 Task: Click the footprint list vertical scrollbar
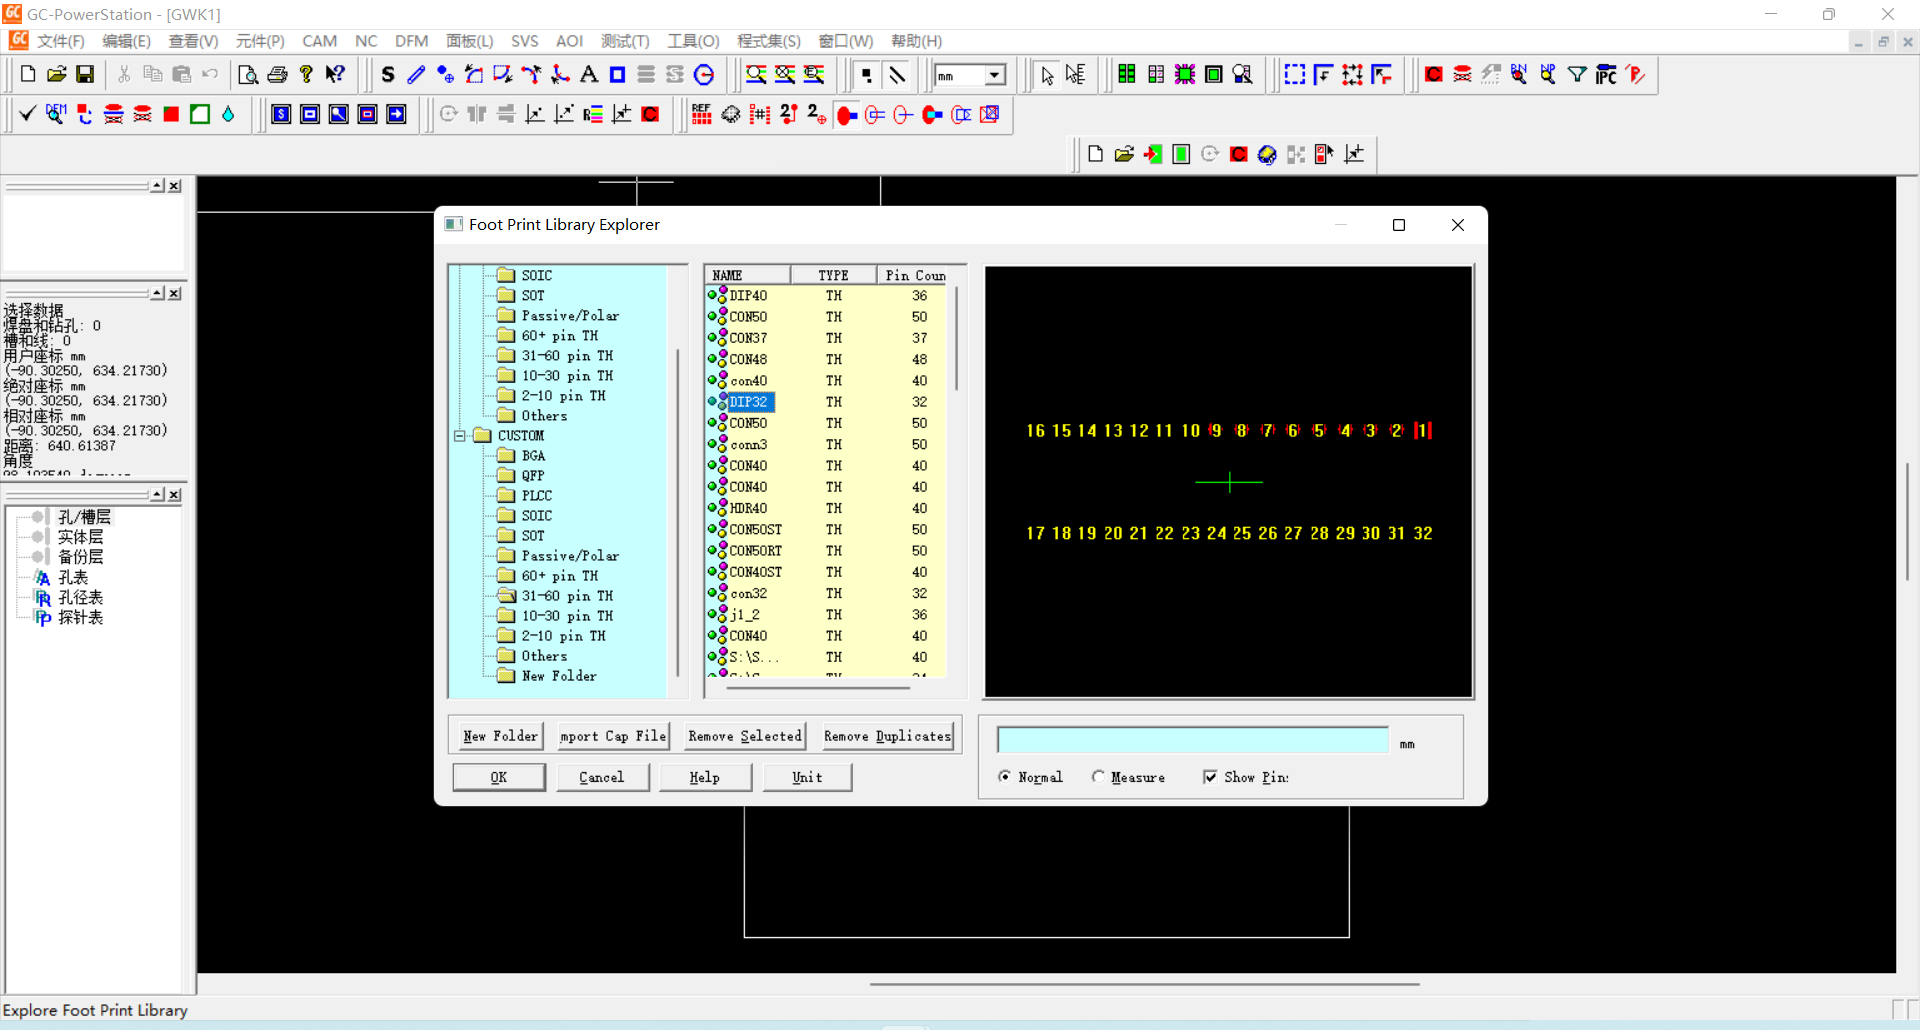(955, 340)
